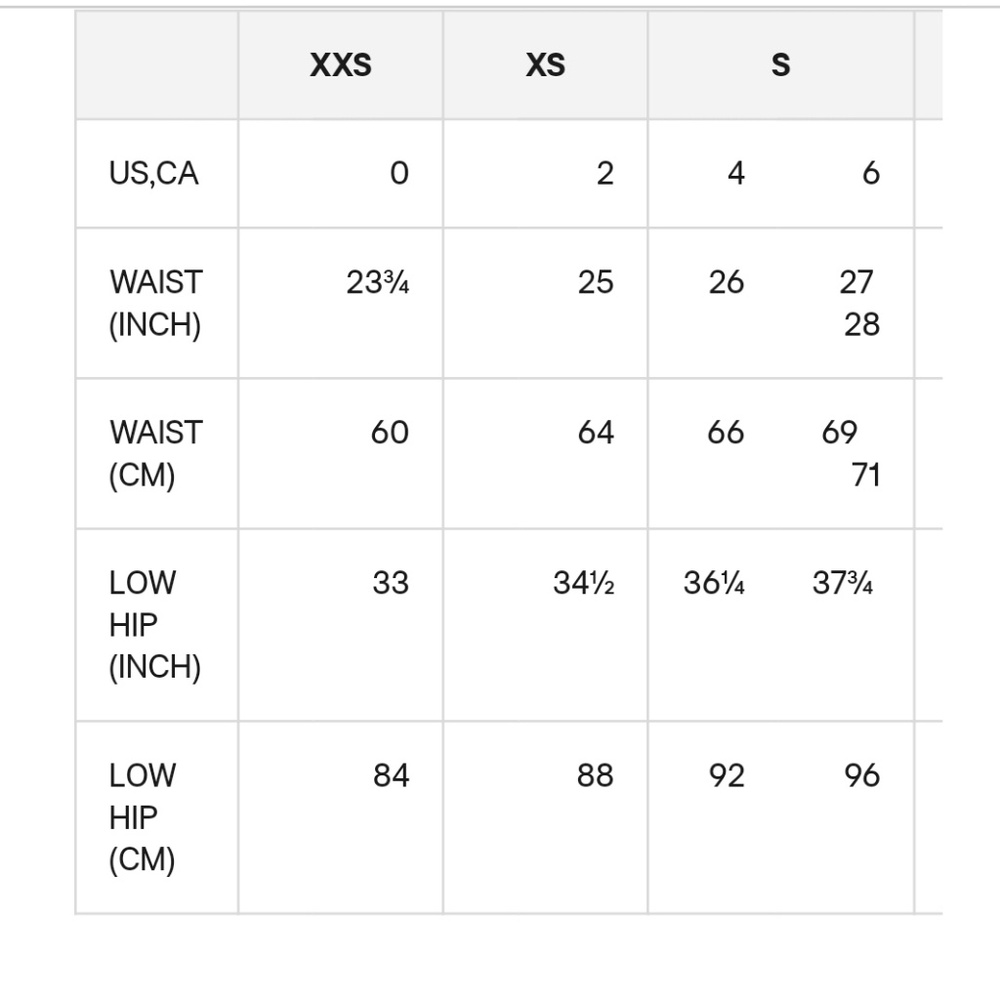
Task: Select the WAIST (CM) row label
Action: [155, 453]
